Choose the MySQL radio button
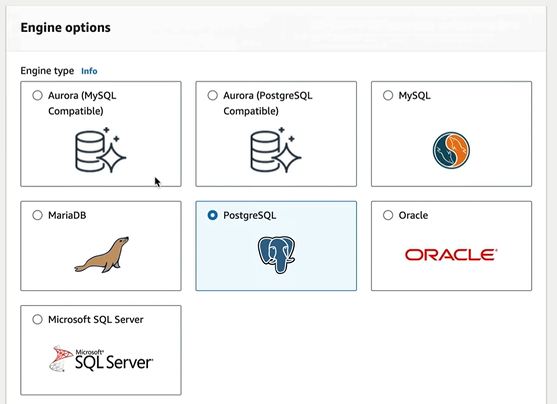The image size is (557, 404). (388, 95)
